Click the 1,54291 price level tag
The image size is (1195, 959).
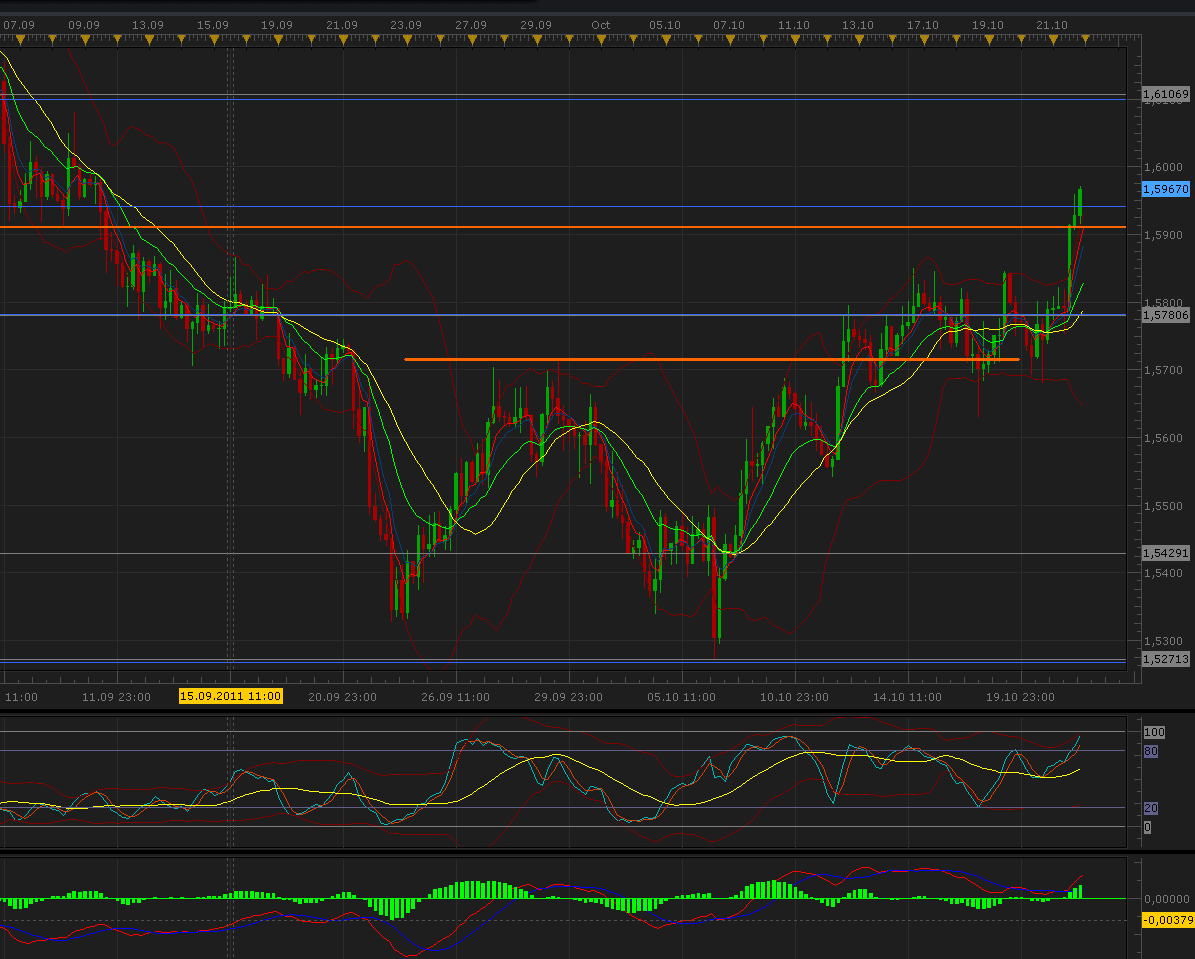coord(1165,553)
